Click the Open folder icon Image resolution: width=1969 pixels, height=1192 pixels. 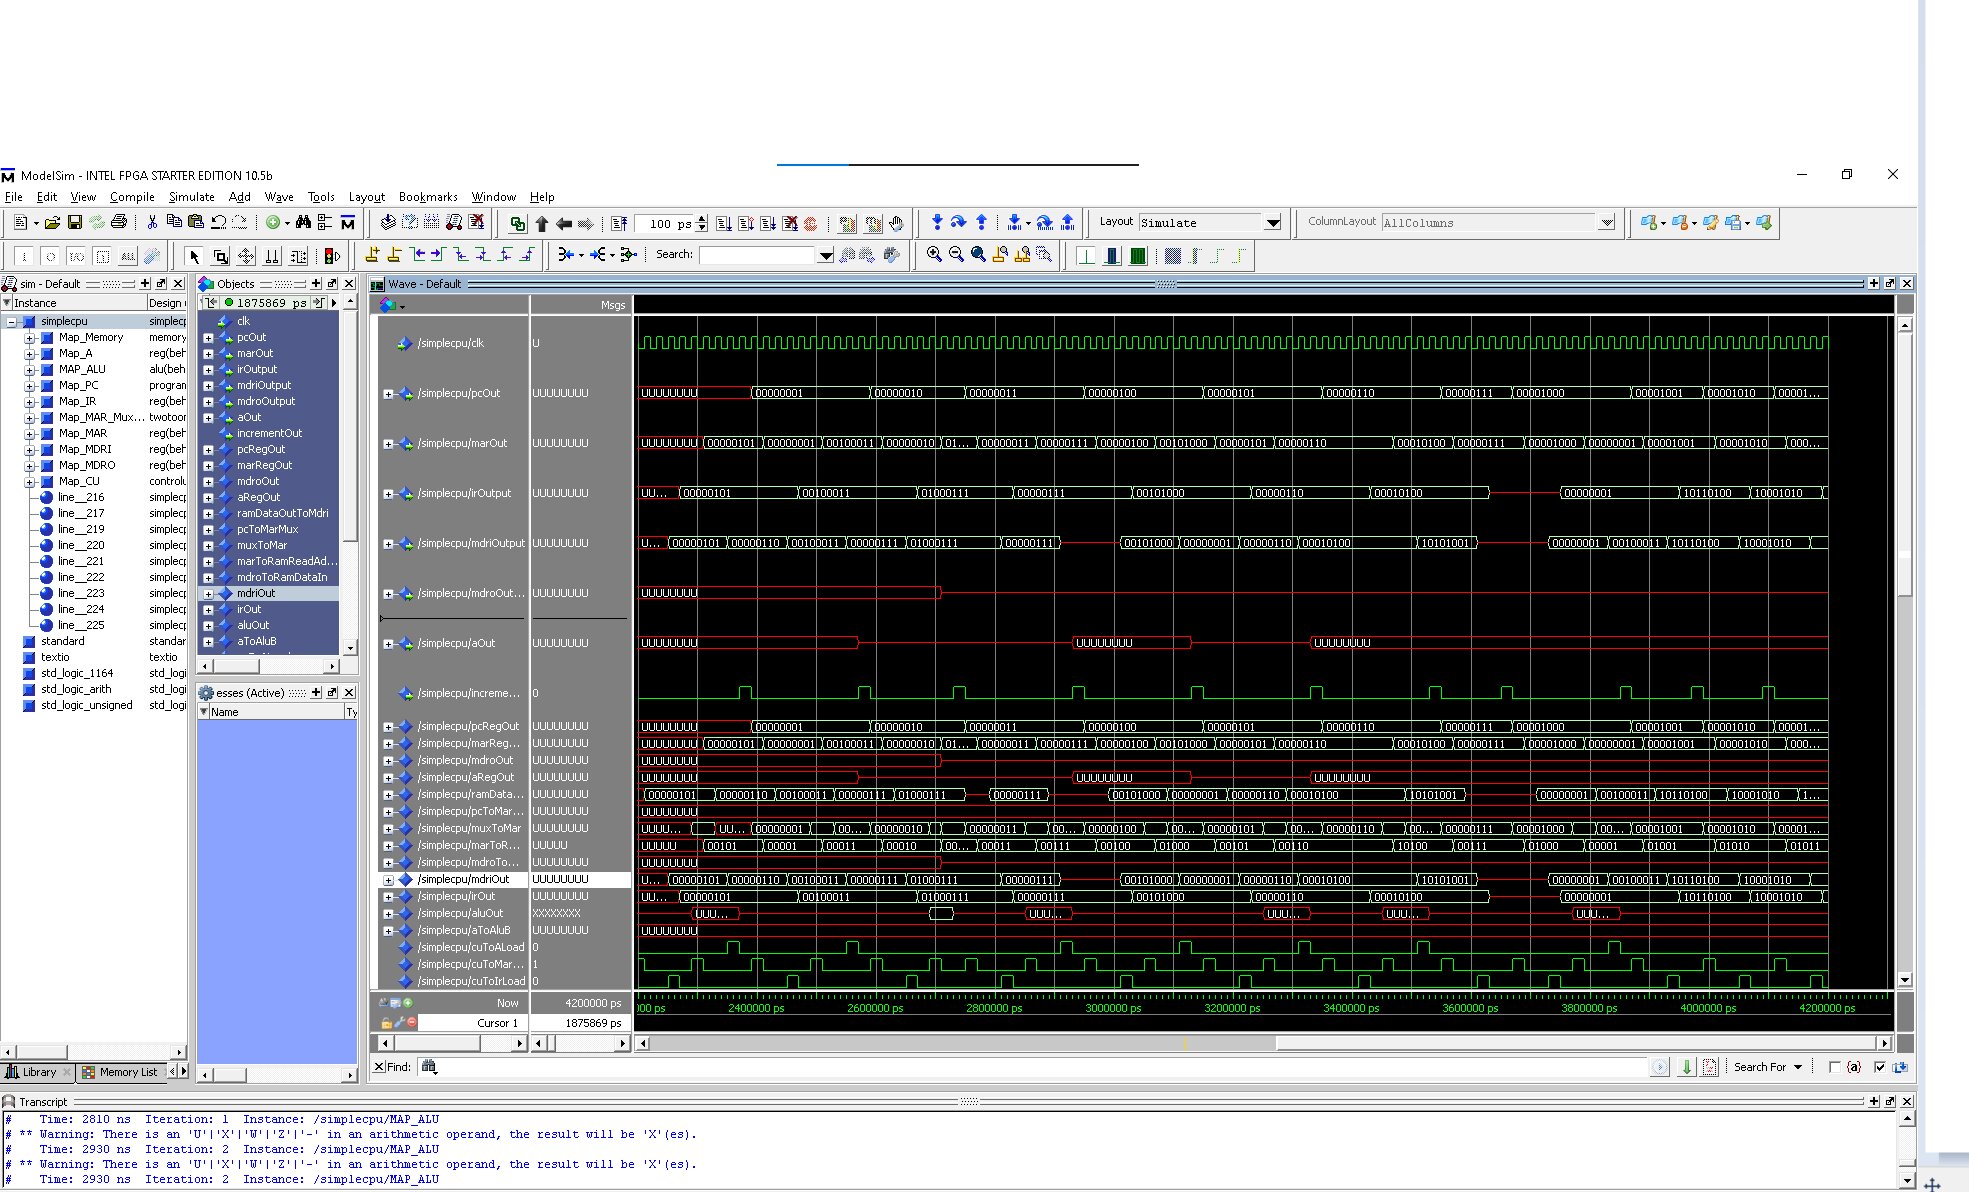click(x=52, y=223)
